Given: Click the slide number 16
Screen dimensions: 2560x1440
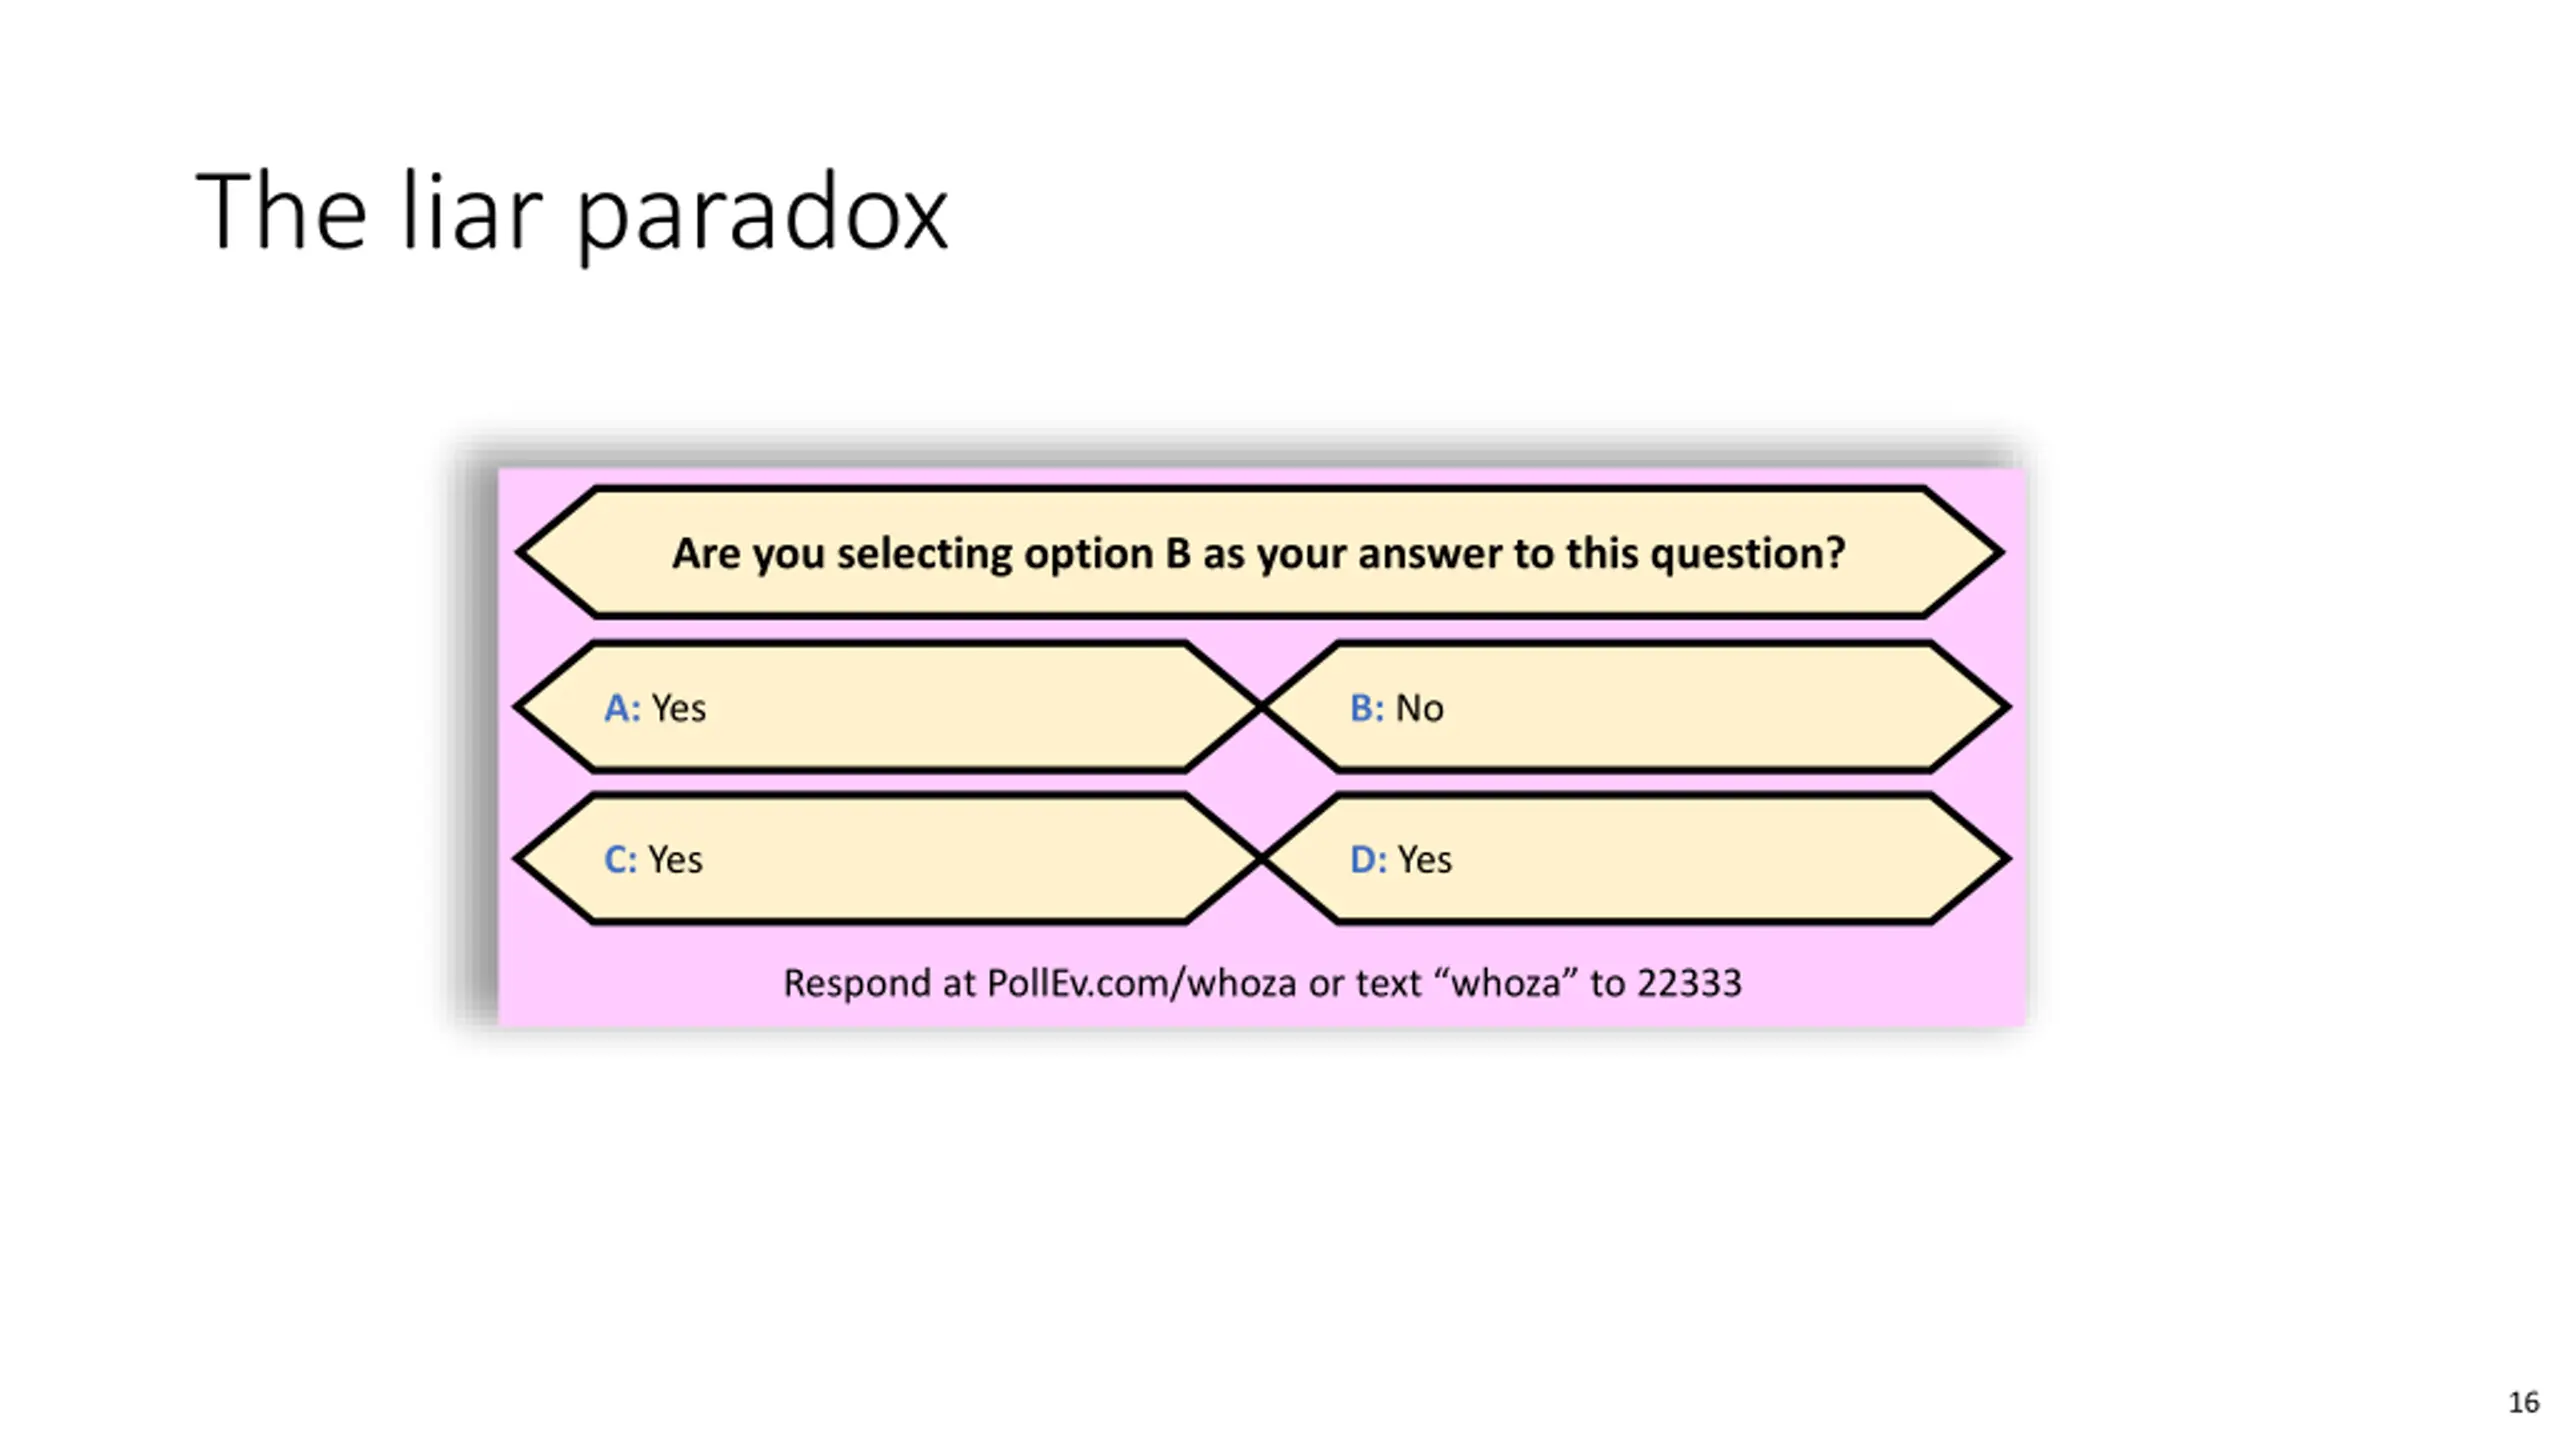Looking at the screenshot, I should pyautogui.click(x=2523, y=1402).
